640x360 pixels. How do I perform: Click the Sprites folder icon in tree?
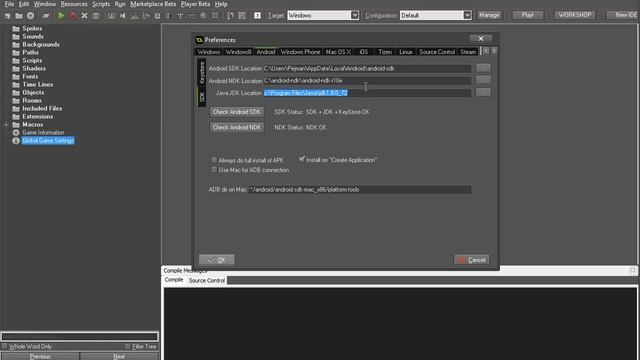pyautogui.click(x=16, y=29)
